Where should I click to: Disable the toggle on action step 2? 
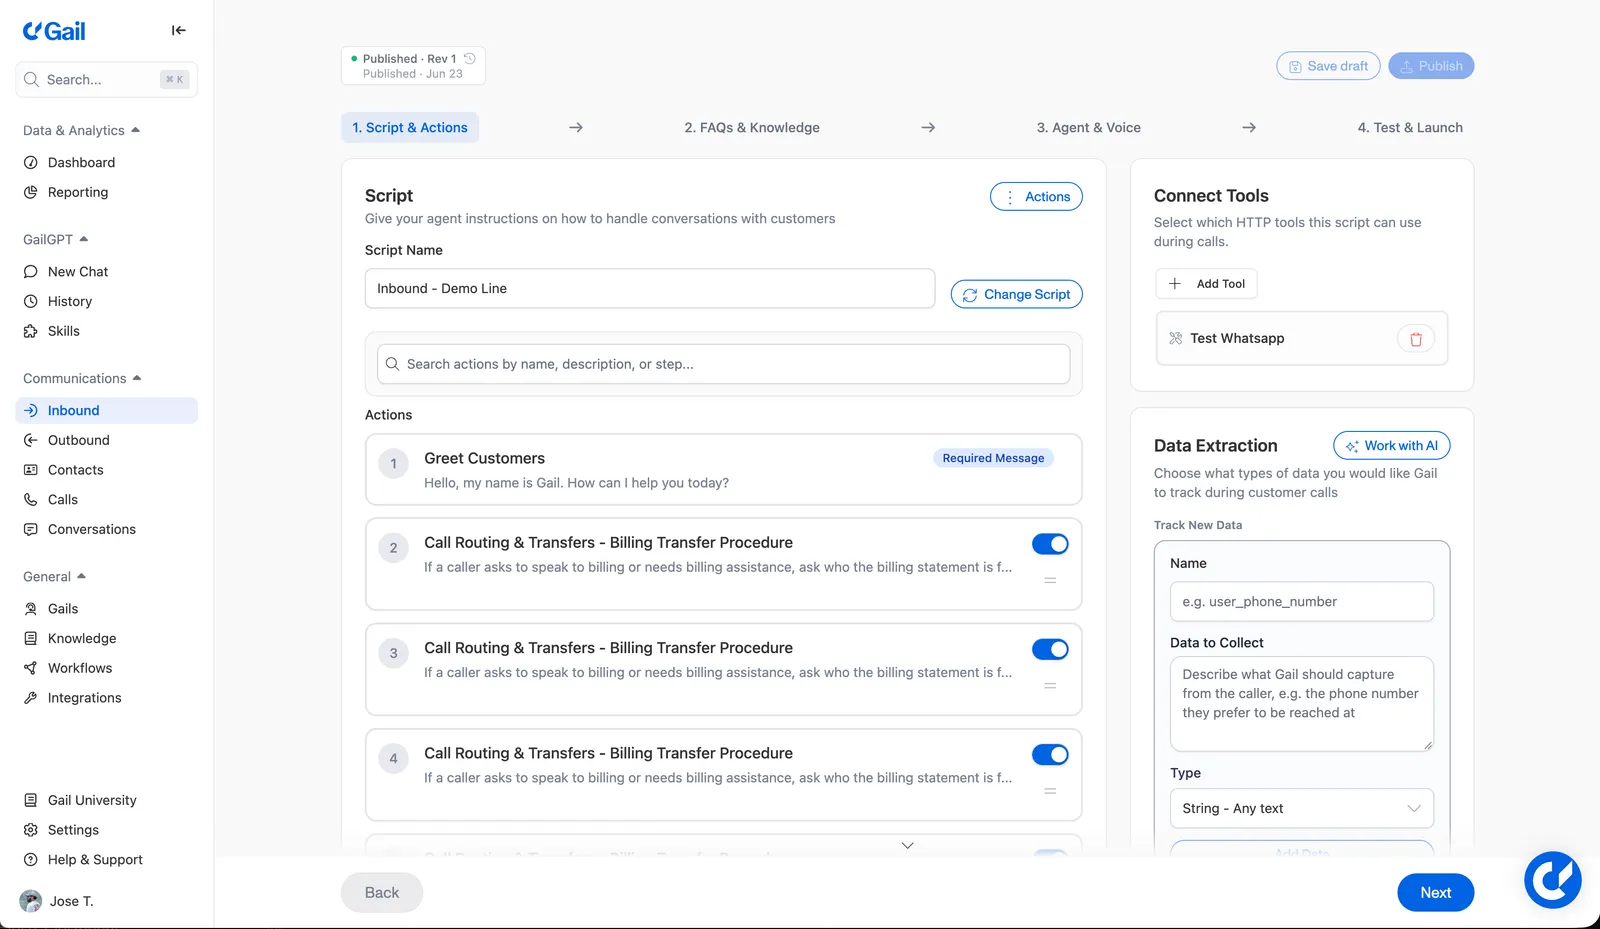(x=1050, y=544)
